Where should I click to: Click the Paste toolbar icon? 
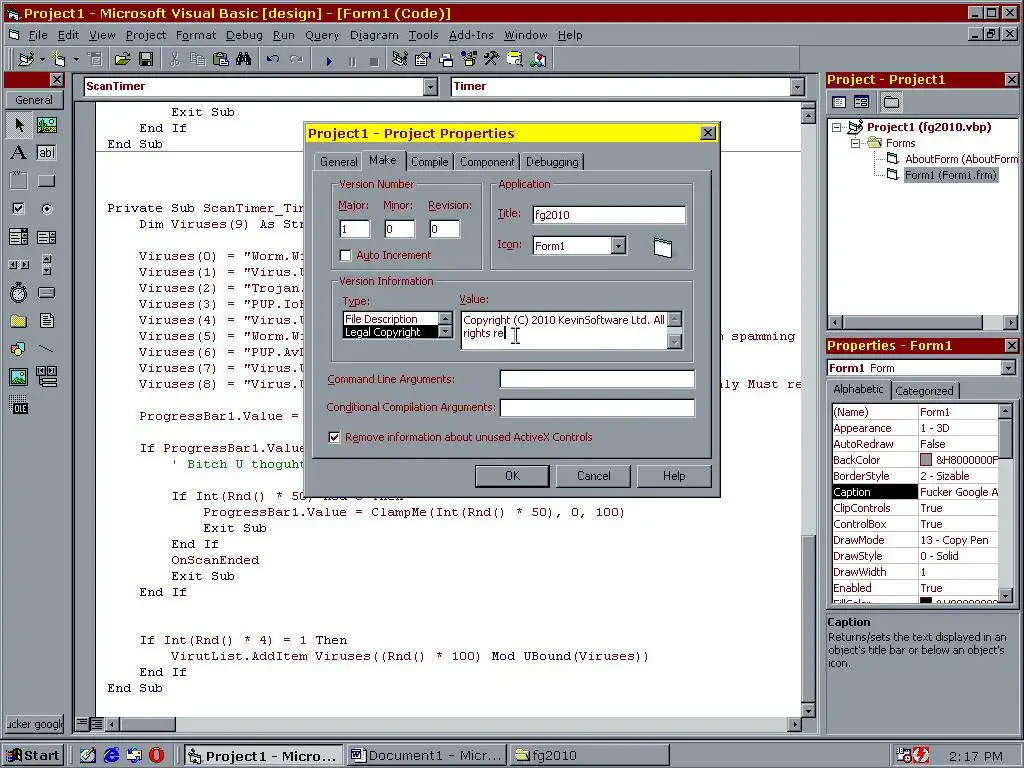[x=221, y=60]
